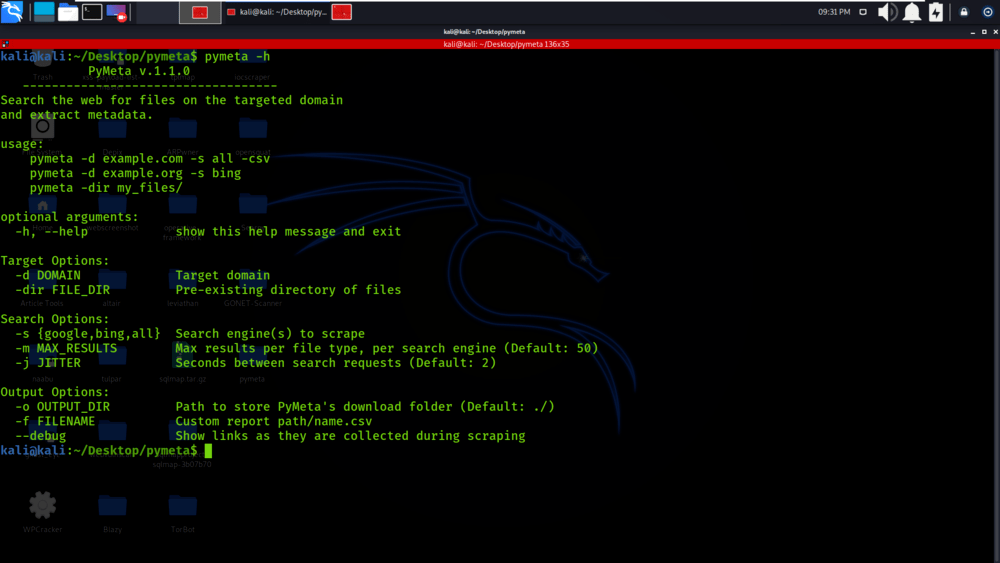The image size is (1000, 563).
Task: Click 'pymeta -dir my_files/' example line
Action: coord(106,188)
